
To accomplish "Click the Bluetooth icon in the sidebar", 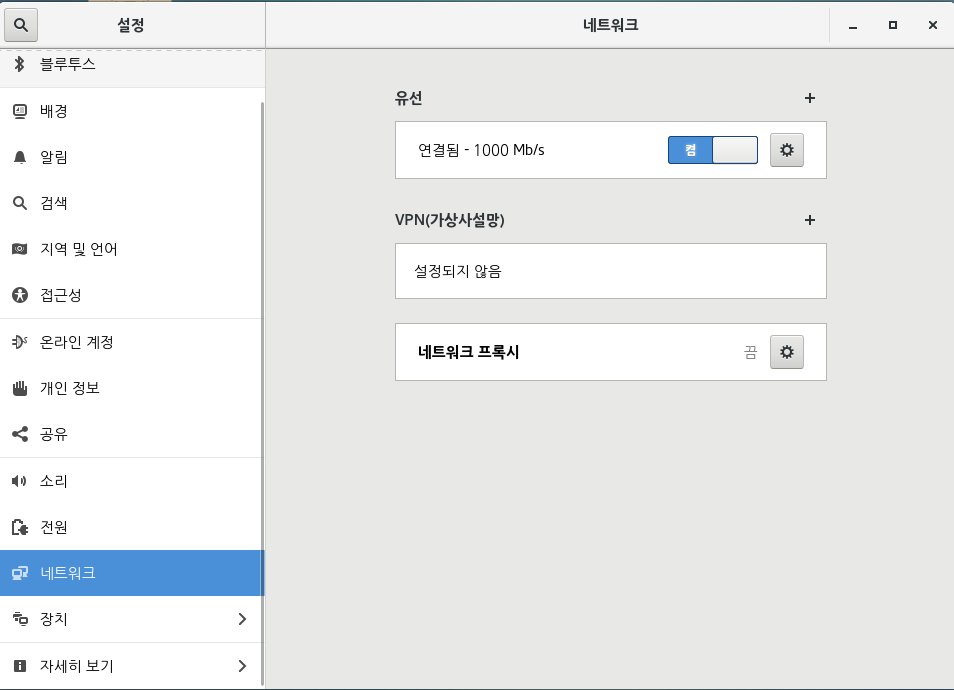I will pyautogui.click(x=19, y=64).
